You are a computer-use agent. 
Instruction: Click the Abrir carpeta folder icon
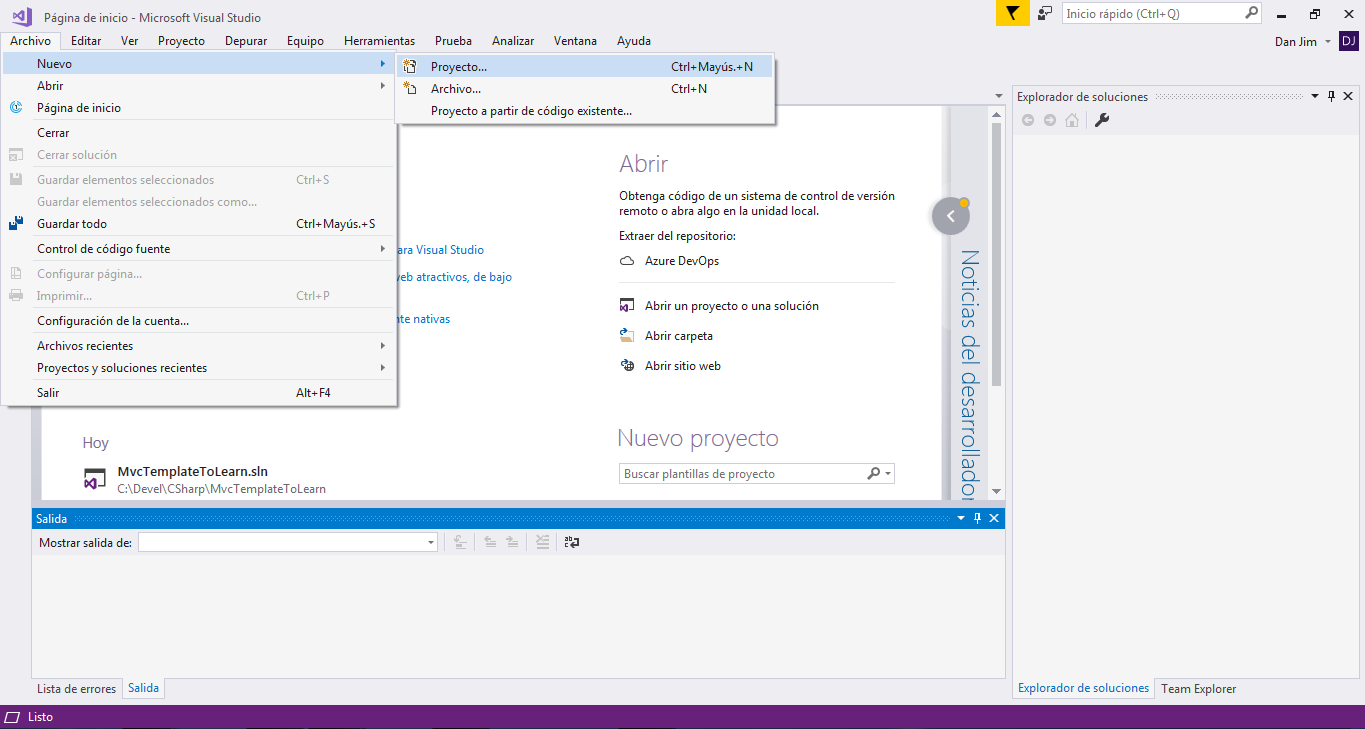[627, 336]
